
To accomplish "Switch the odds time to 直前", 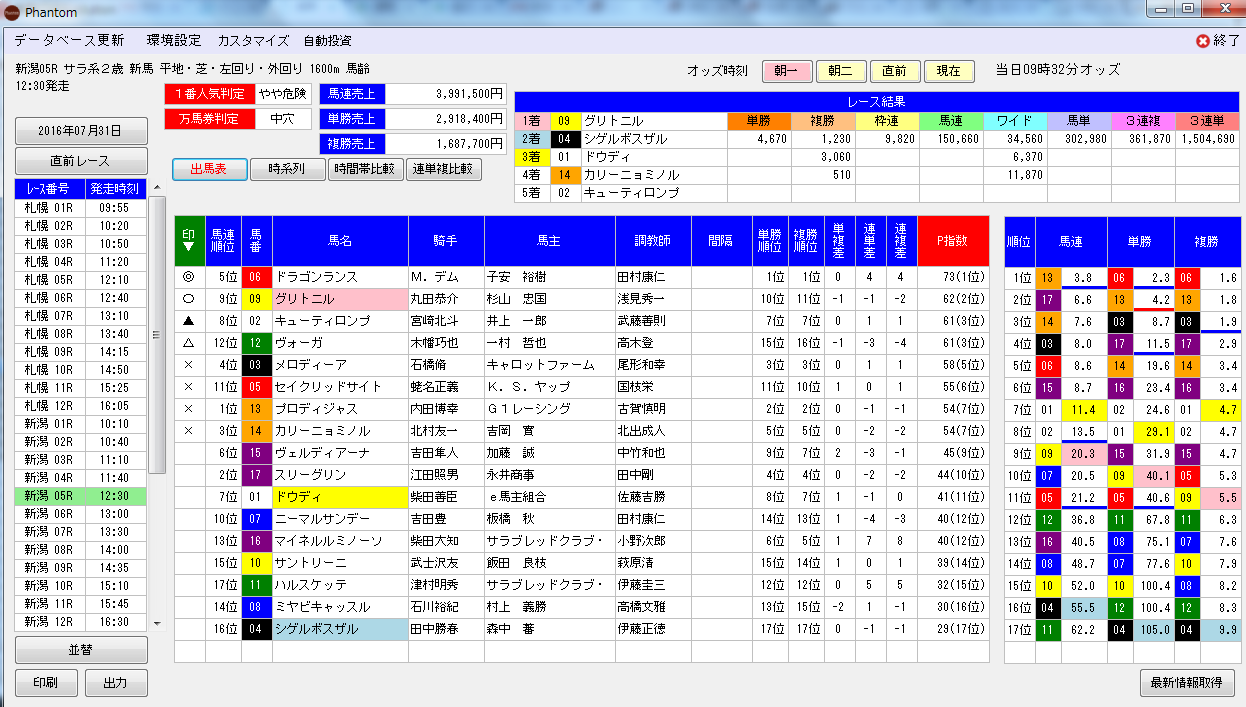I will pyautogui.click(x=894, y=71).
